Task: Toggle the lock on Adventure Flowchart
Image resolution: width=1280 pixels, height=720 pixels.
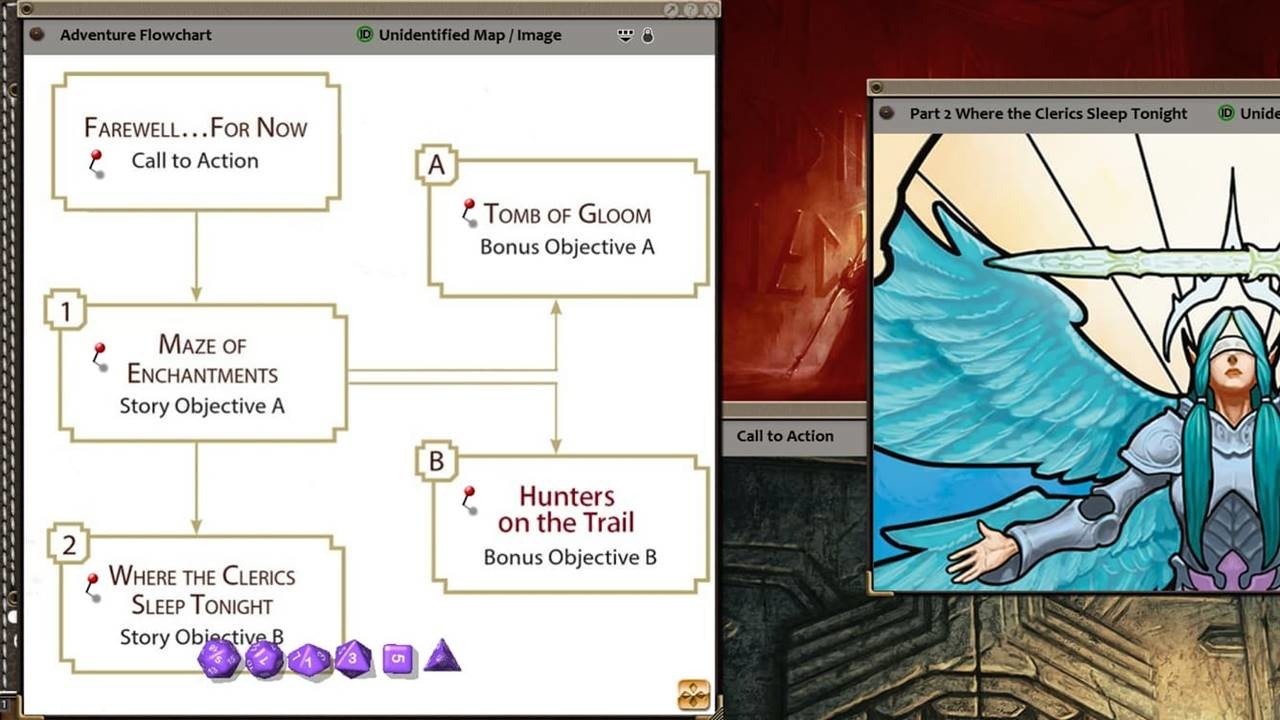Action: click(648, 35)
